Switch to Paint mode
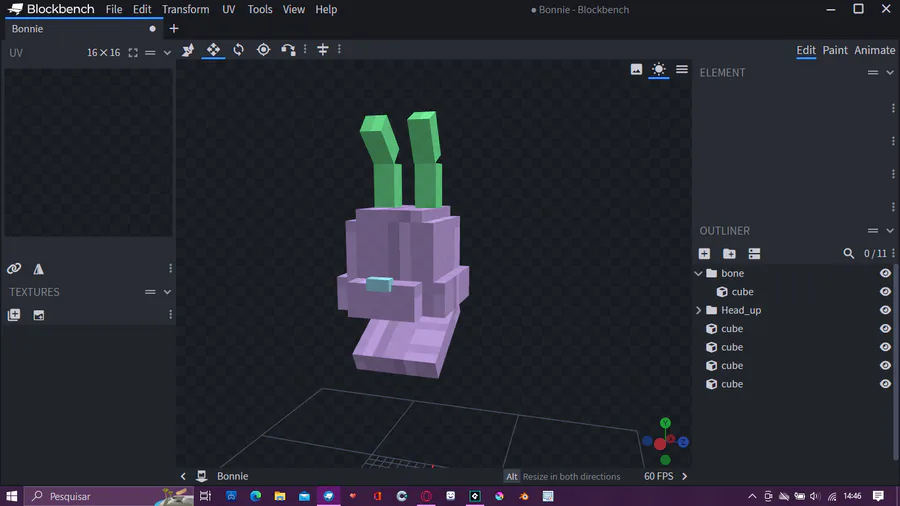The image size is (900, 506). pos(835,50)
